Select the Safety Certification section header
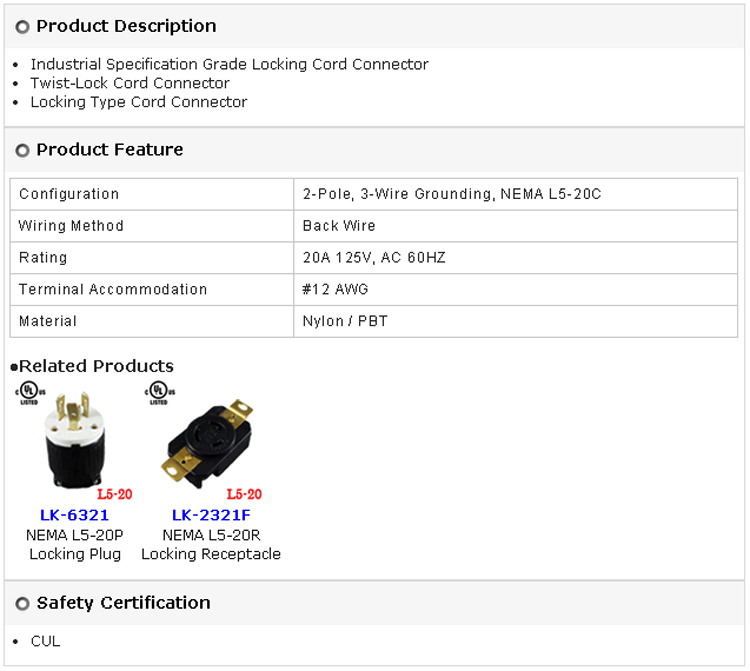Screen dimensions: 750x671 [123, 603]
